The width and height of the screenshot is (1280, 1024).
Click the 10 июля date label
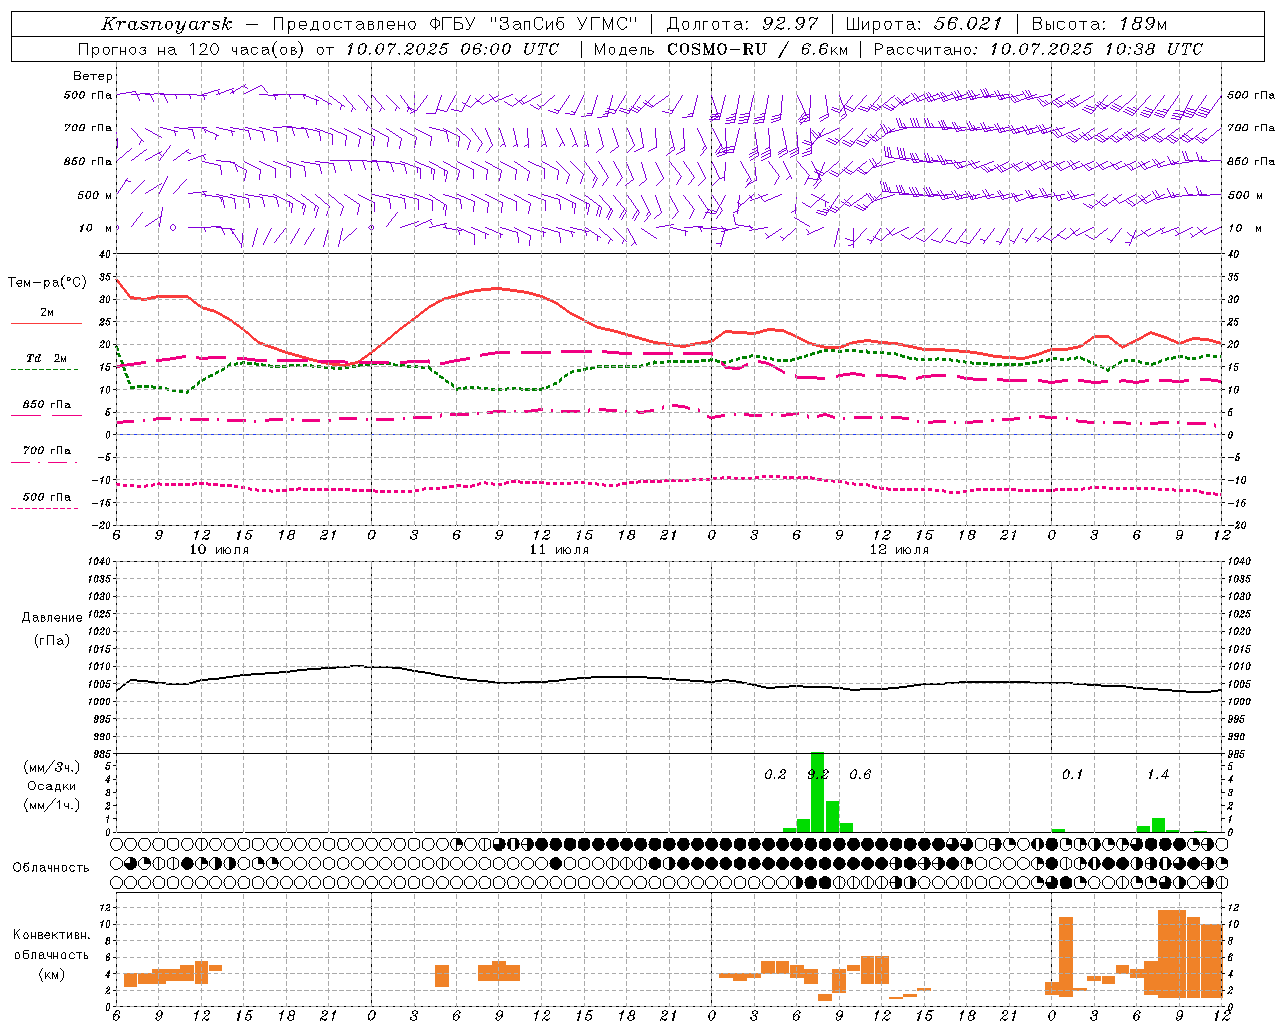coord(220,550)
